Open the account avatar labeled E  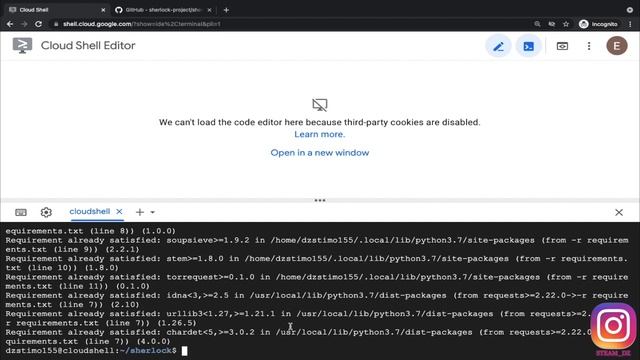tap(616, 46)
